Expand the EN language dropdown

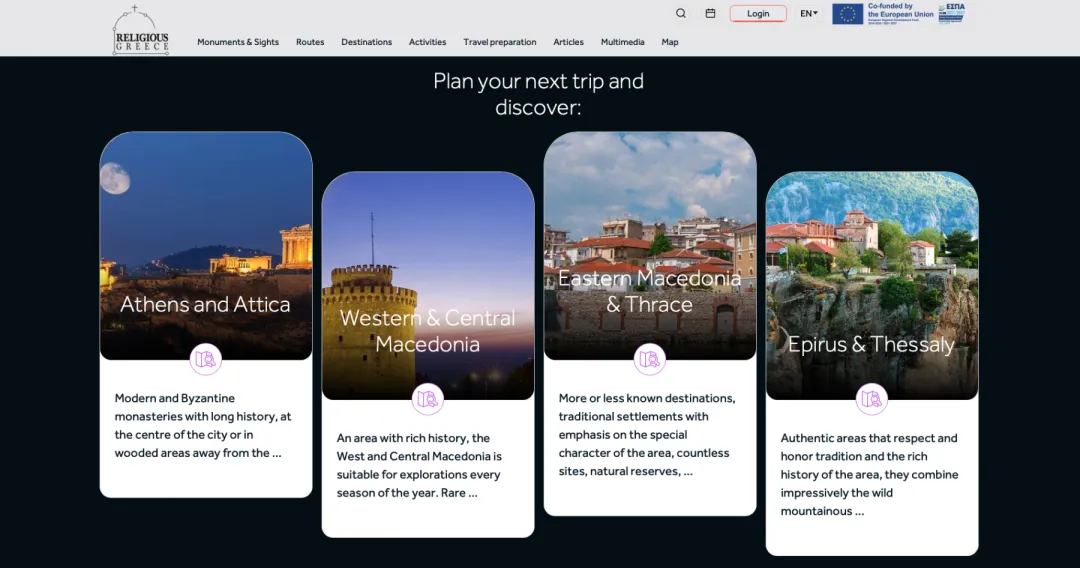[x=808, y=14]
